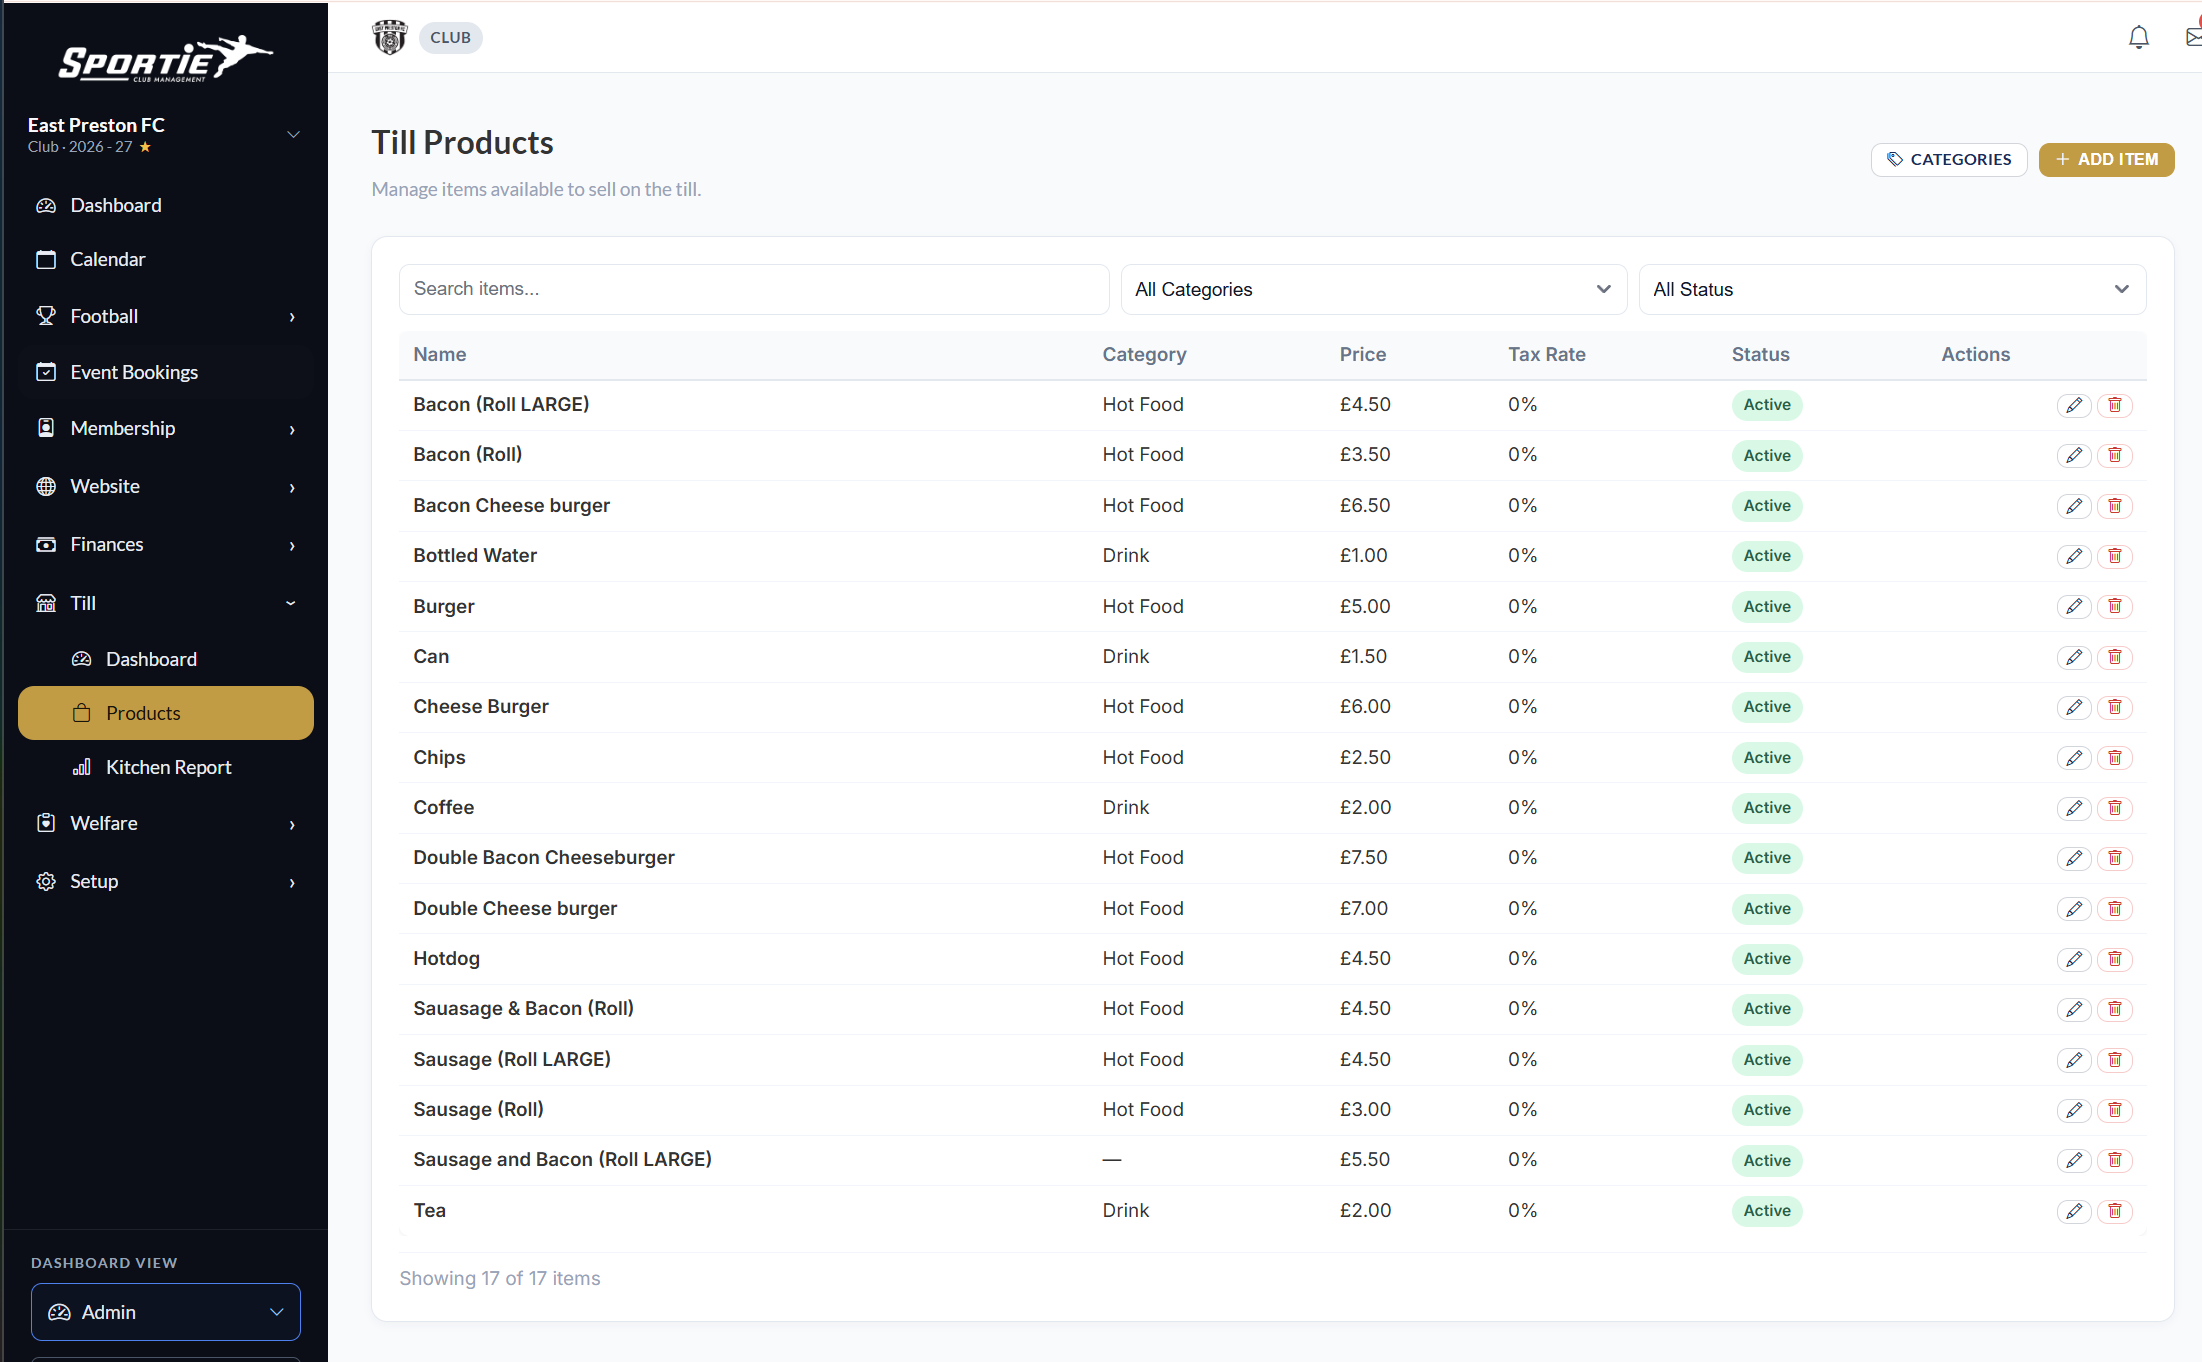This screenshot has width=2202, height=1362.
Task: Expand the Finances sidebar menu
Action: pyautogui.click(x=165, y=544)
